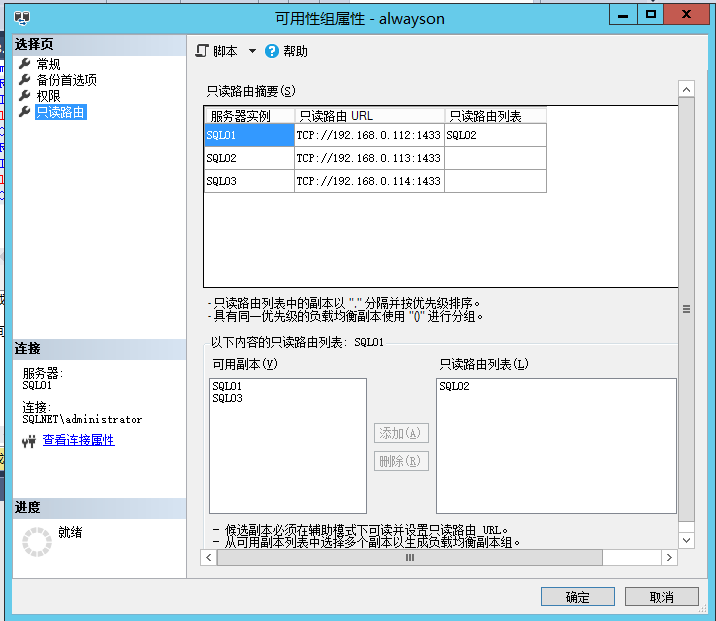The image size is (716, 621).
Task: Click URL cell TCP://192.168.0.114:1433
Action: [369, 181]
